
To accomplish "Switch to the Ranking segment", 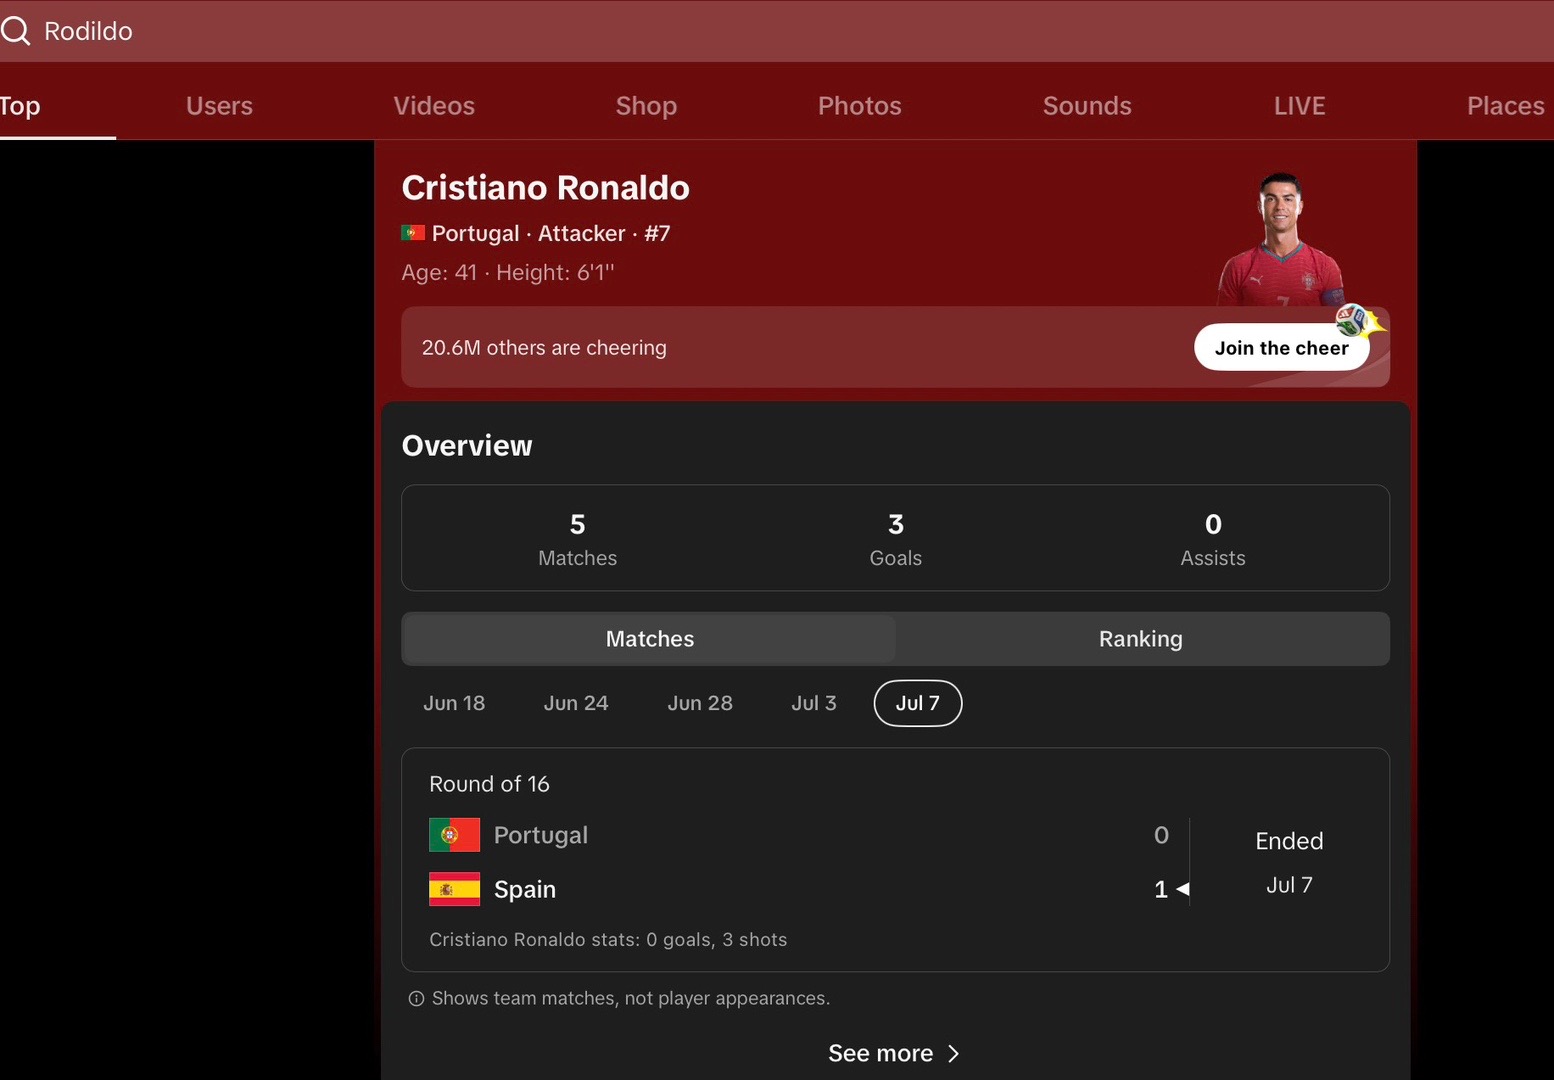I will [1141, 639].
